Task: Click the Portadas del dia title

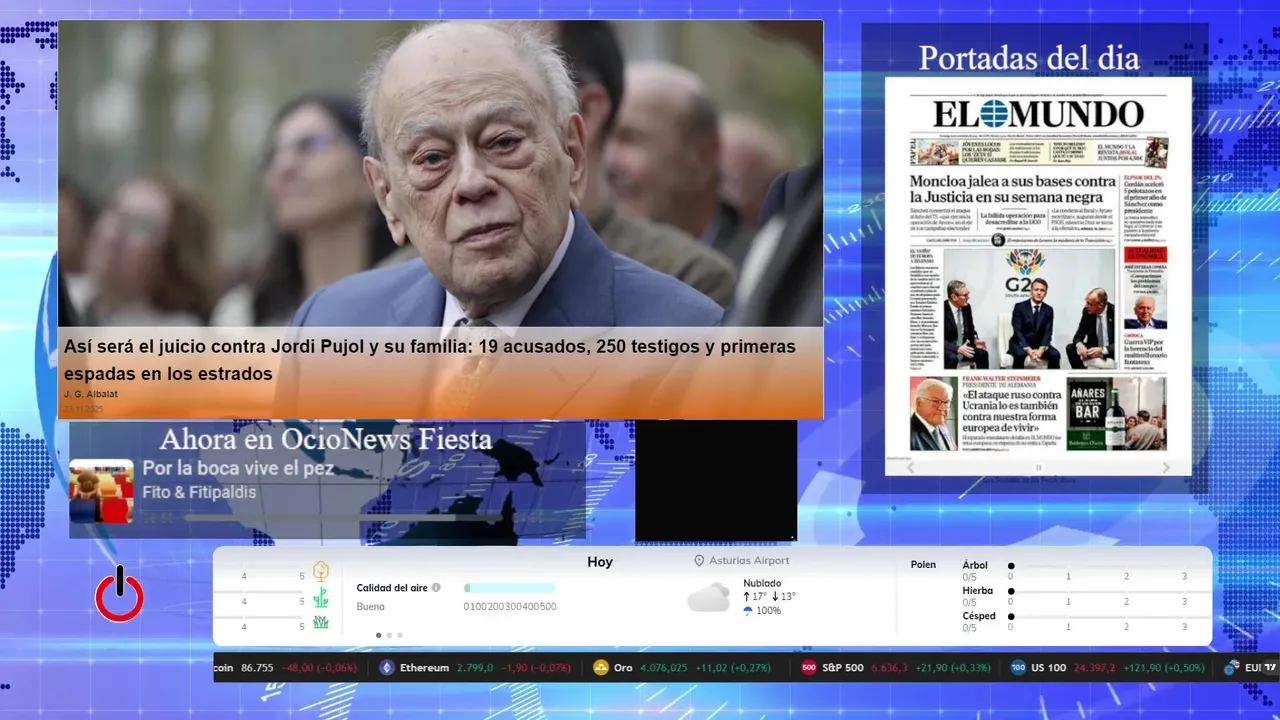Action: (x=1029, y=57)
